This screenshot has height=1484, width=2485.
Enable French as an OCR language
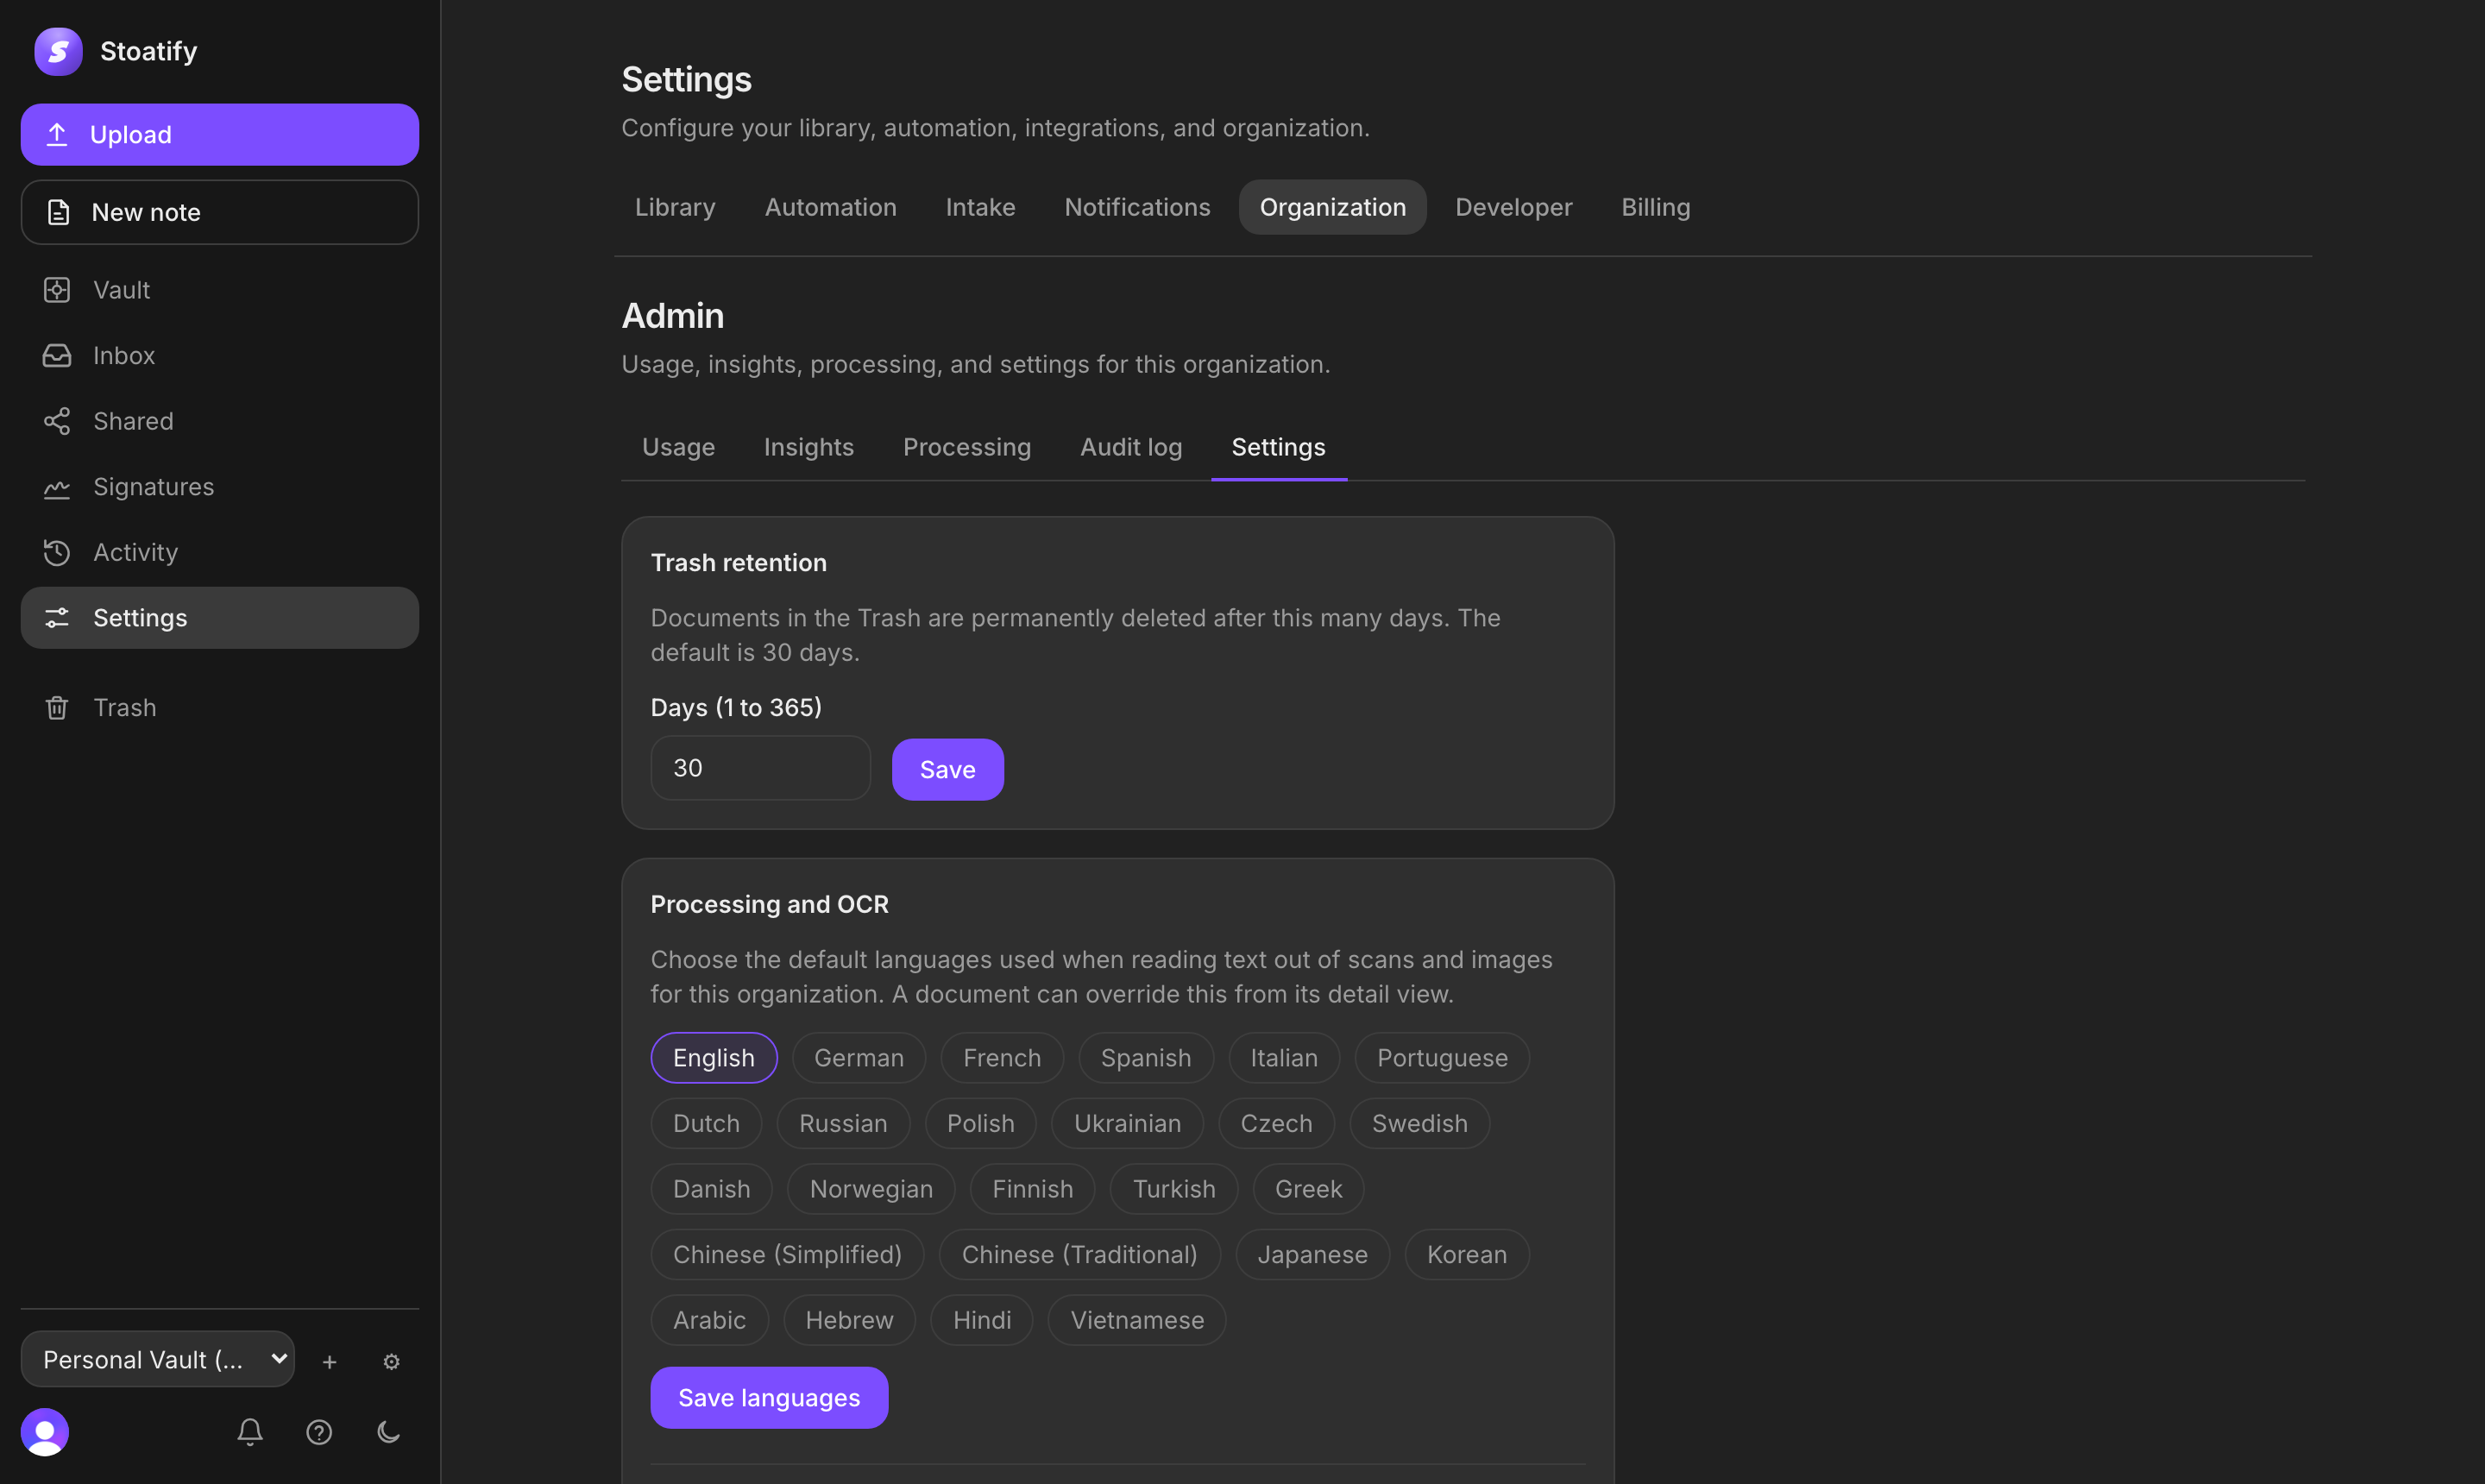pos(1002,1058)
